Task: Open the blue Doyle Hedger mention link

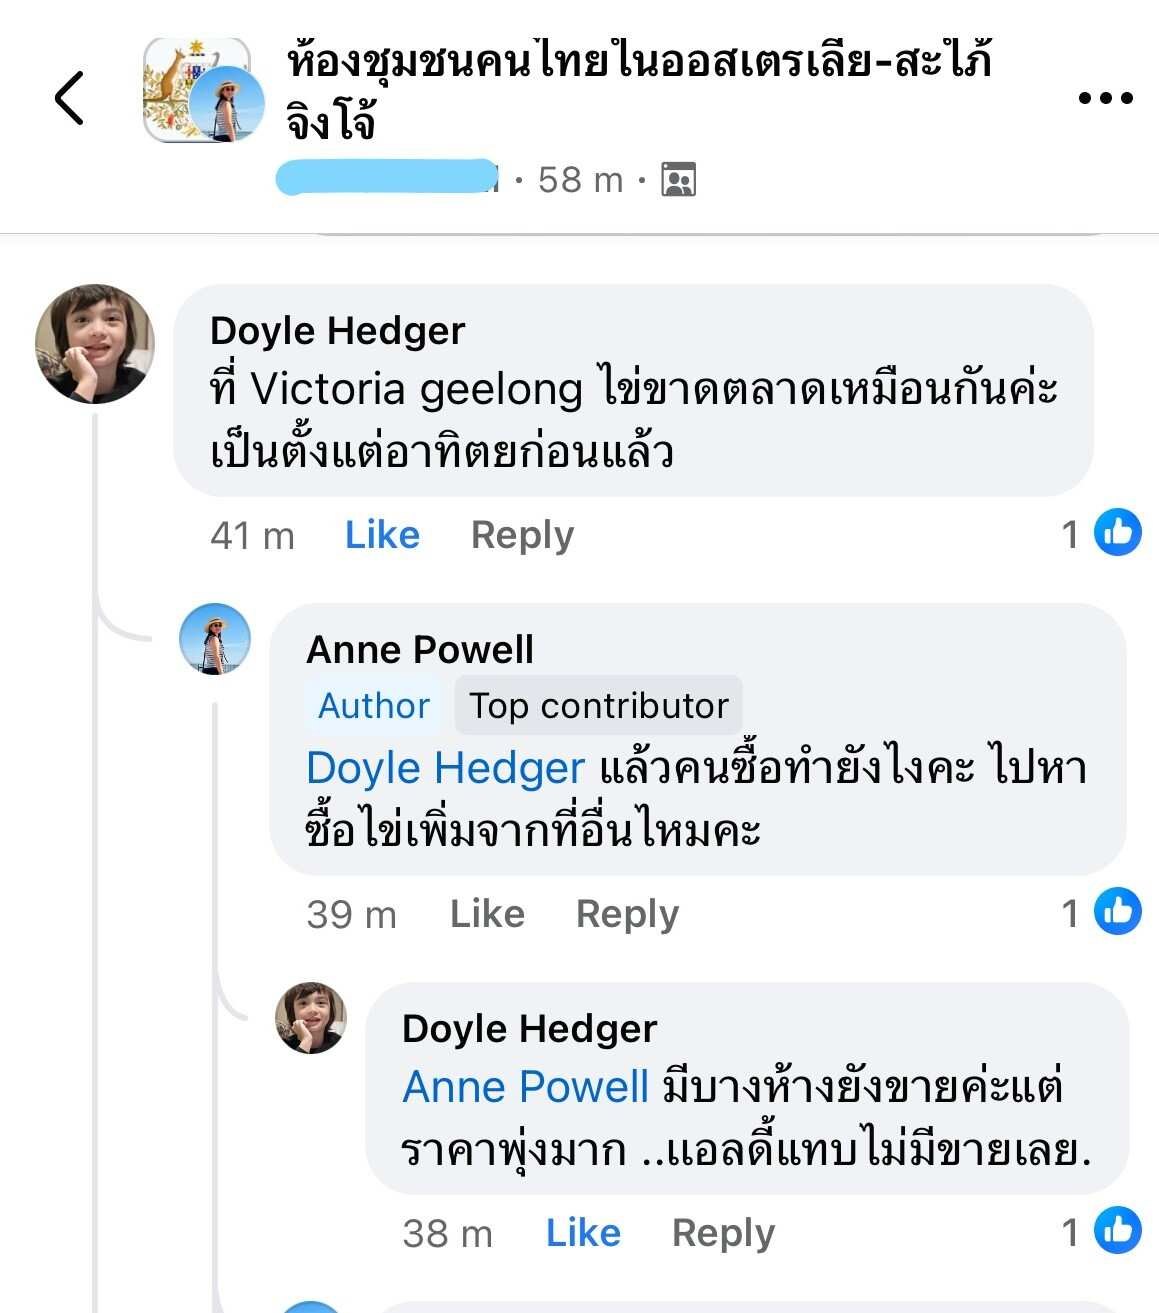Action: click(x=445, y=768)
